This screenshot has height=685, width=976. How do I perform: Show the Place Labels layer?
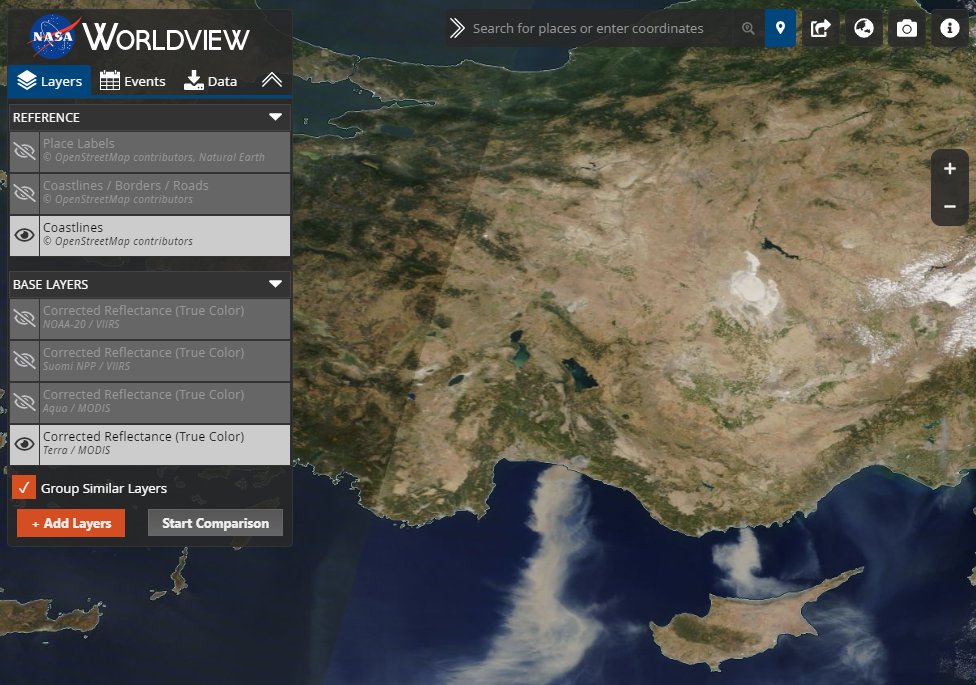click(24, 151)
